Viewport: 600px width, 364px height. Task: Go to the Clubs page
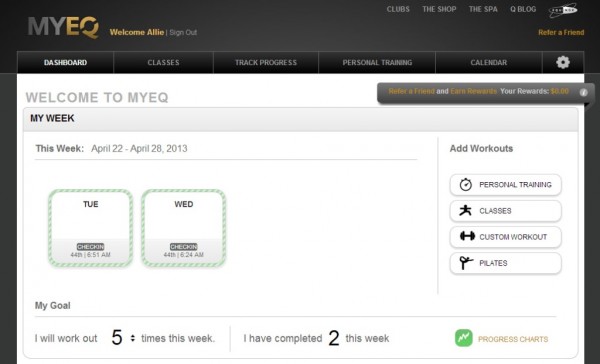(398, 9)
